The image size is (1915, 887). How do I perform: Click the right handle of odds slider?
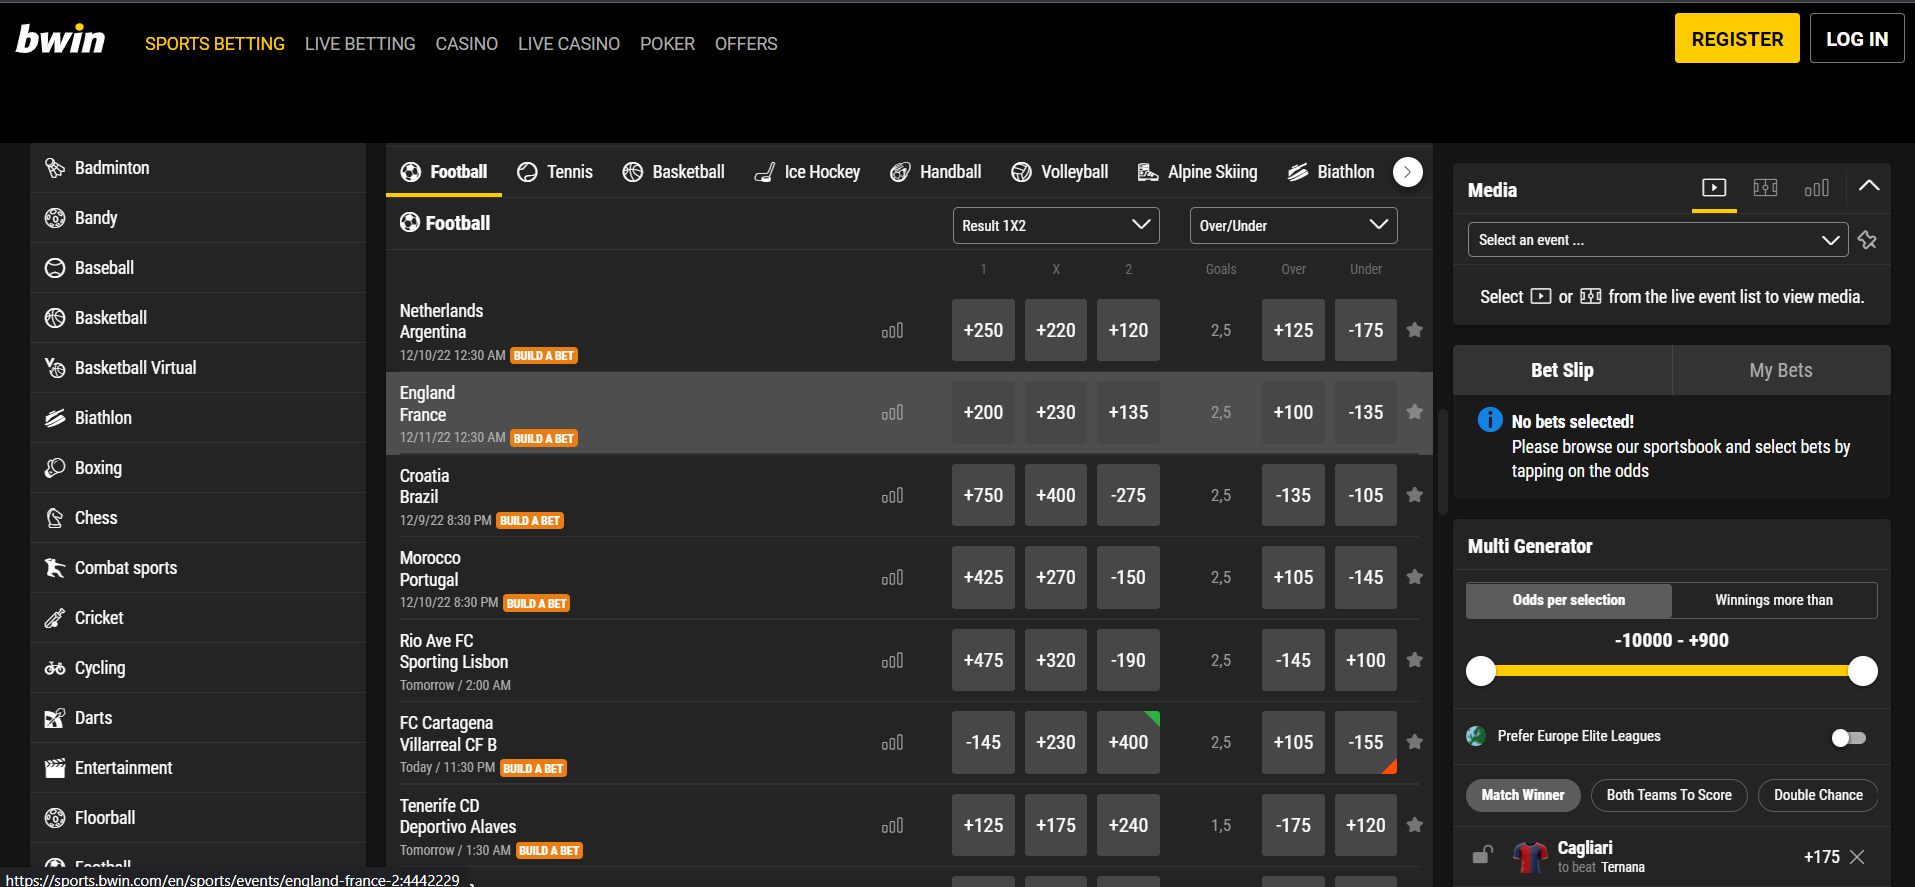pos(1862,671)
